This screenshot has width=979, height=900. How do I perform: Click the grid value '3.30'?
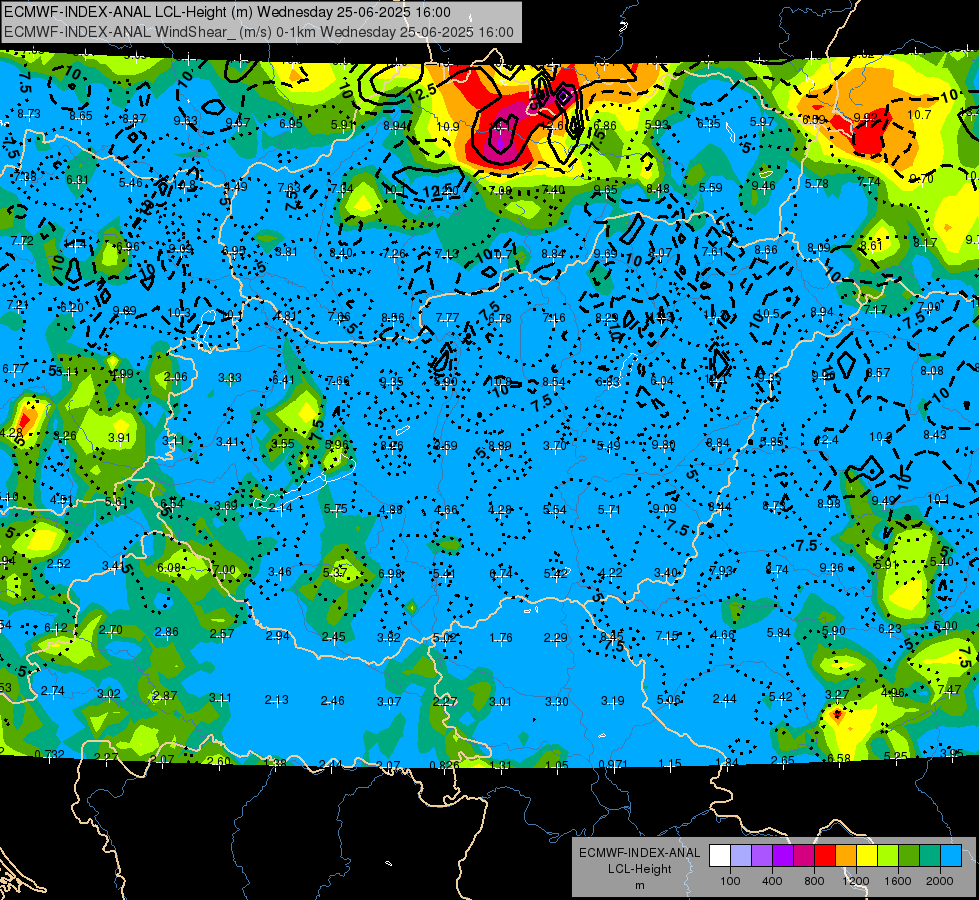coord(556,701)
